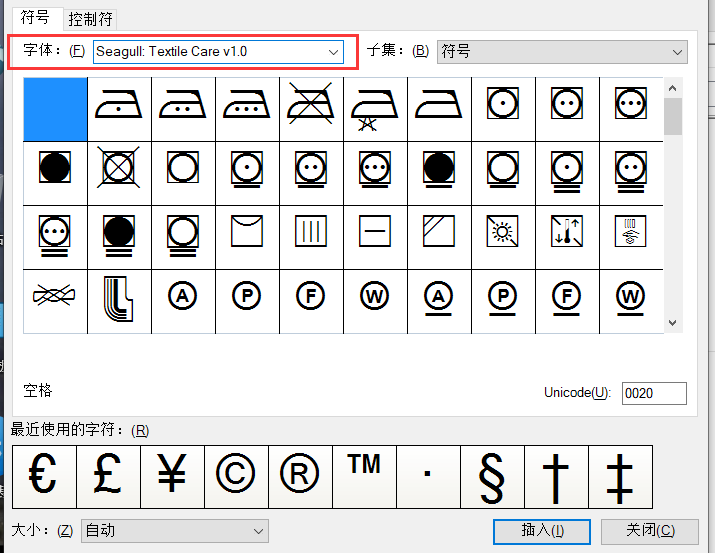This screenshot has width=715, height=553.
Task: Click the symbol grid scrollbar thumb
Action: (x=673, y=116)
